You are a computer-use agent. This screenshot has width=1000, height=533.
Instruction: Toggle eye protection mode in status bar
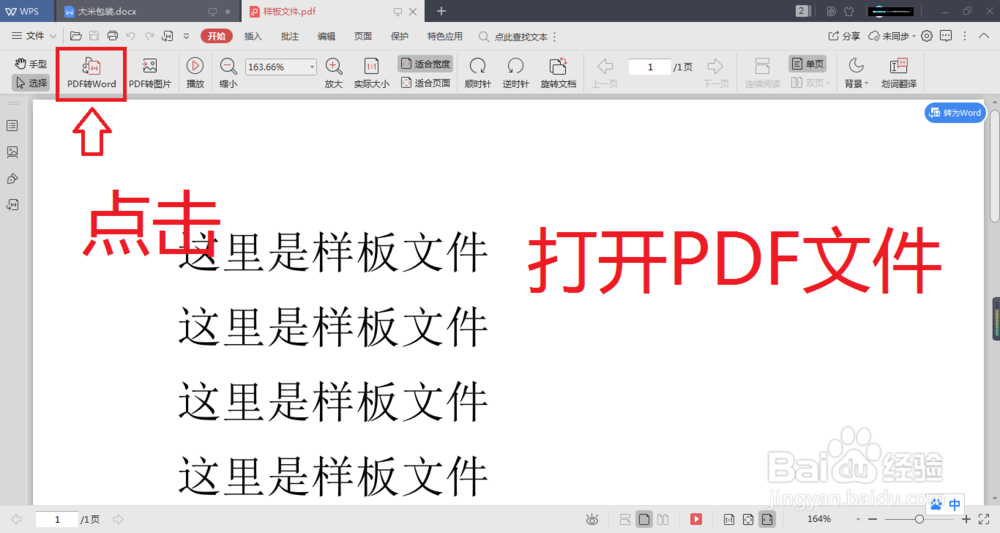(x=592, y=520)
